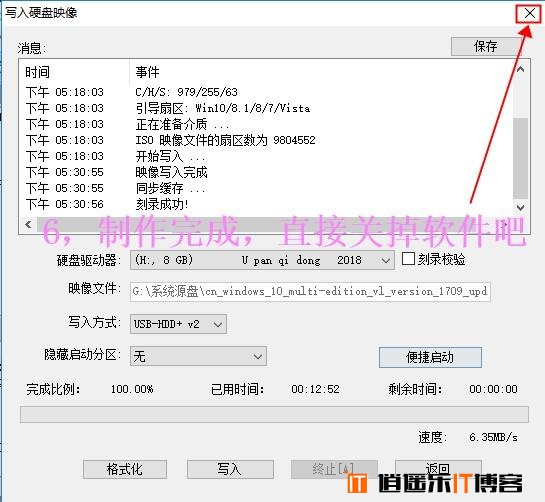Select the 映像写入完成 log entry
This screenshot has height=502, width=545.
click(x=171, y=172)
